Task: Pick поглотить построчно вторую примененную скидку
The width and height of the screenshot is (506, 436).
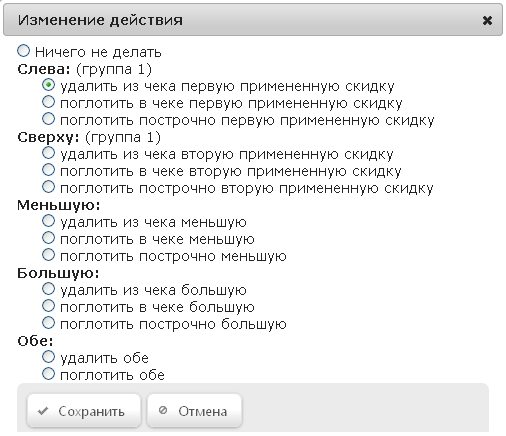Action: click(48, 187)
